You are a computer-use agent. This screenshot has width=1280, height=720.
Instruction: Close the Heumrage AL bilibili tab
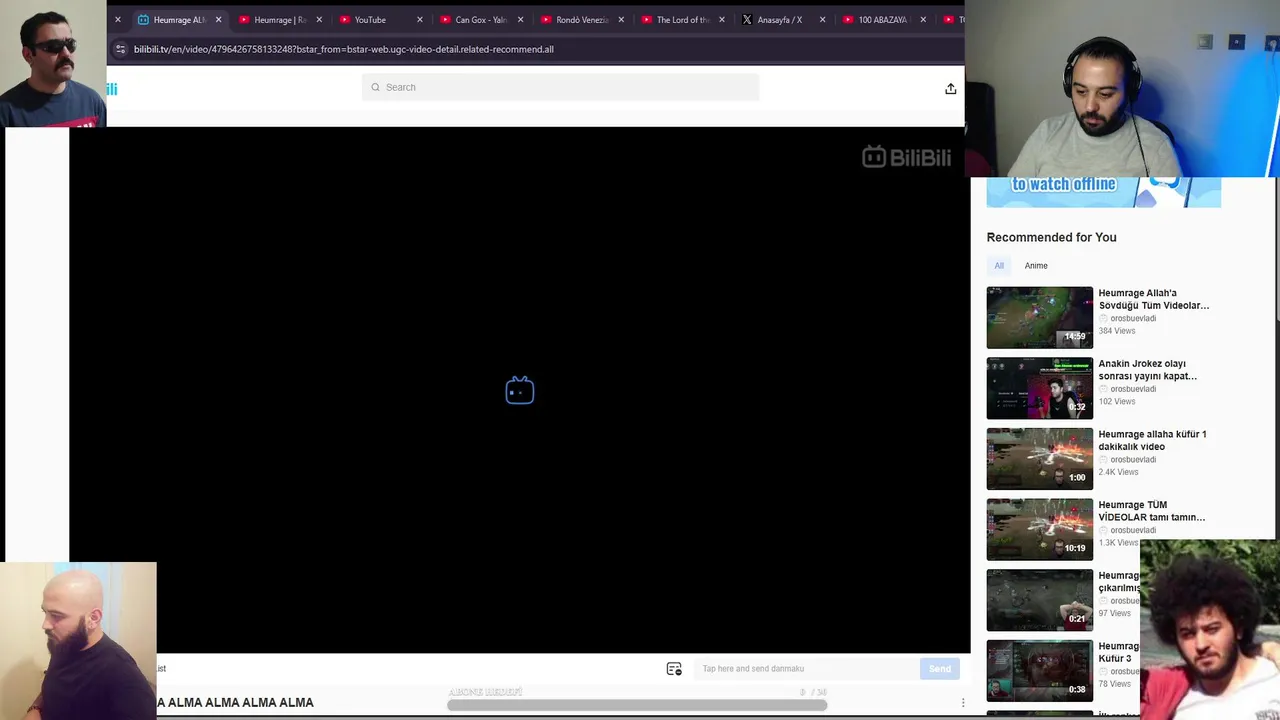coord(218,20)
